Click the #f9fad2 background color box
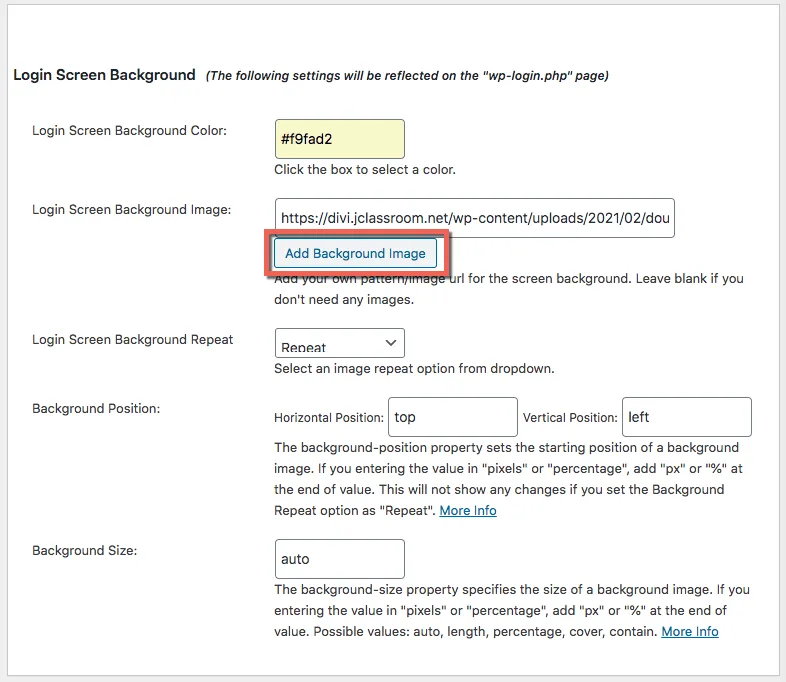The image size is (786, 682). pos(339,139)
